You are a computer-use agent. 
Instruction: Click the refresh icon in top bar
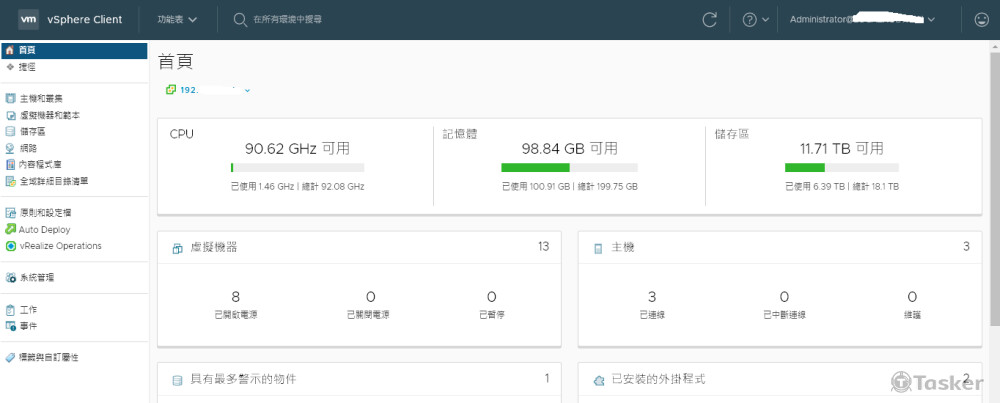click(710, 19)
